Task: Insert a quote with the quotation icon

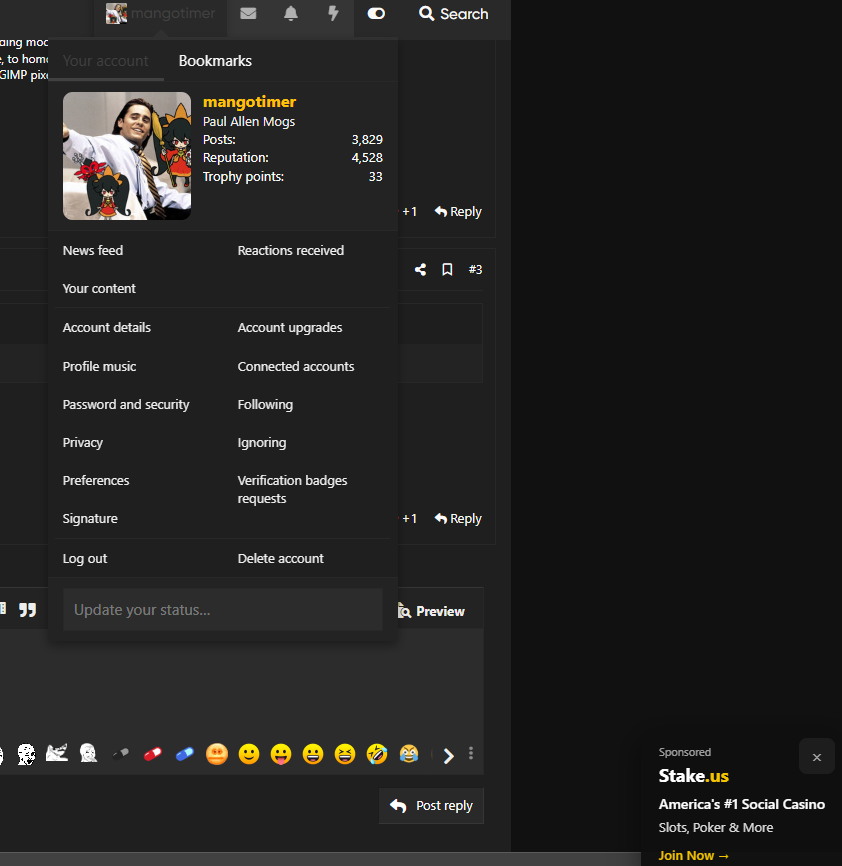Action: 28,610
